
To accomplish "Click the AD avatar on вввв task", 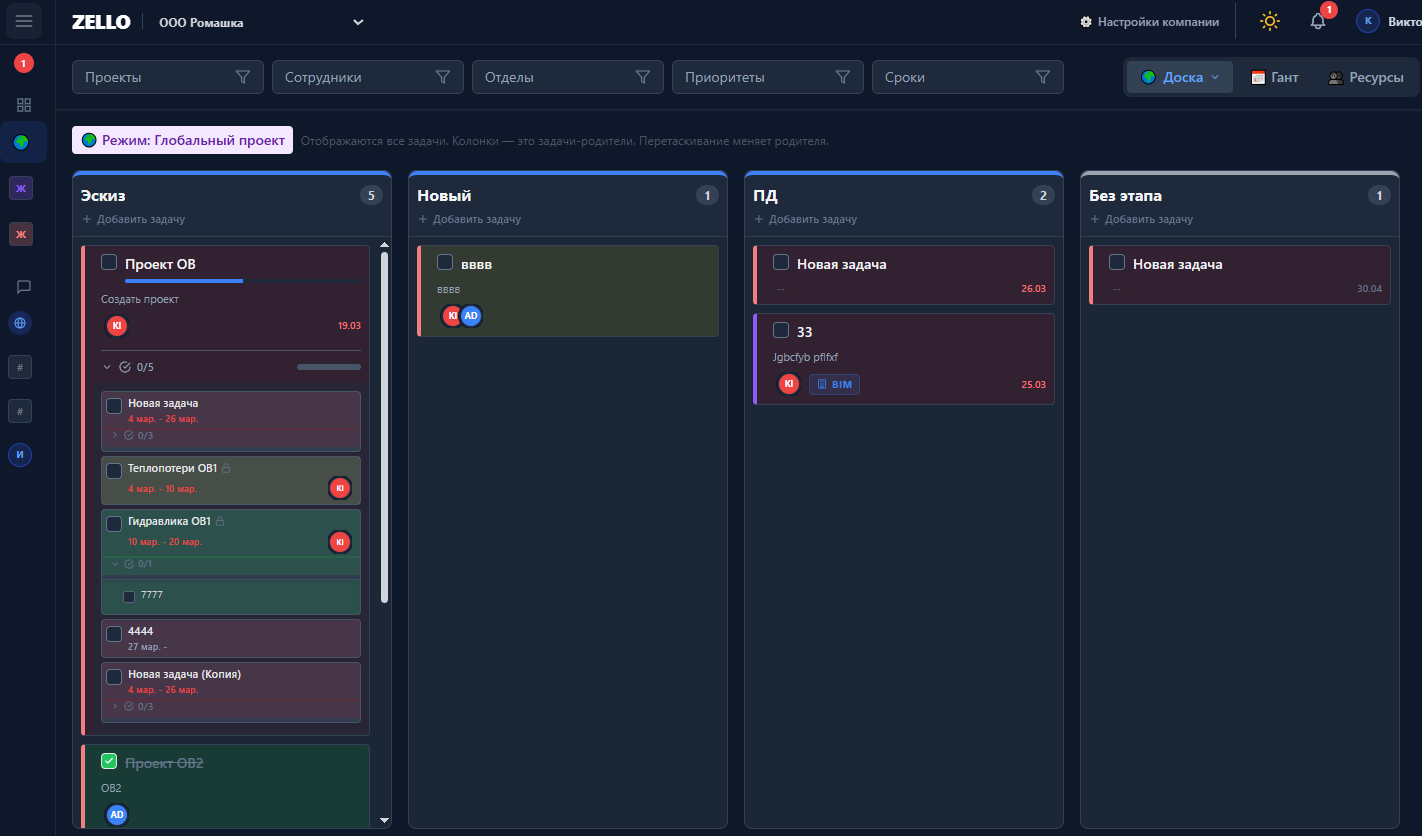I will point(471,316).
